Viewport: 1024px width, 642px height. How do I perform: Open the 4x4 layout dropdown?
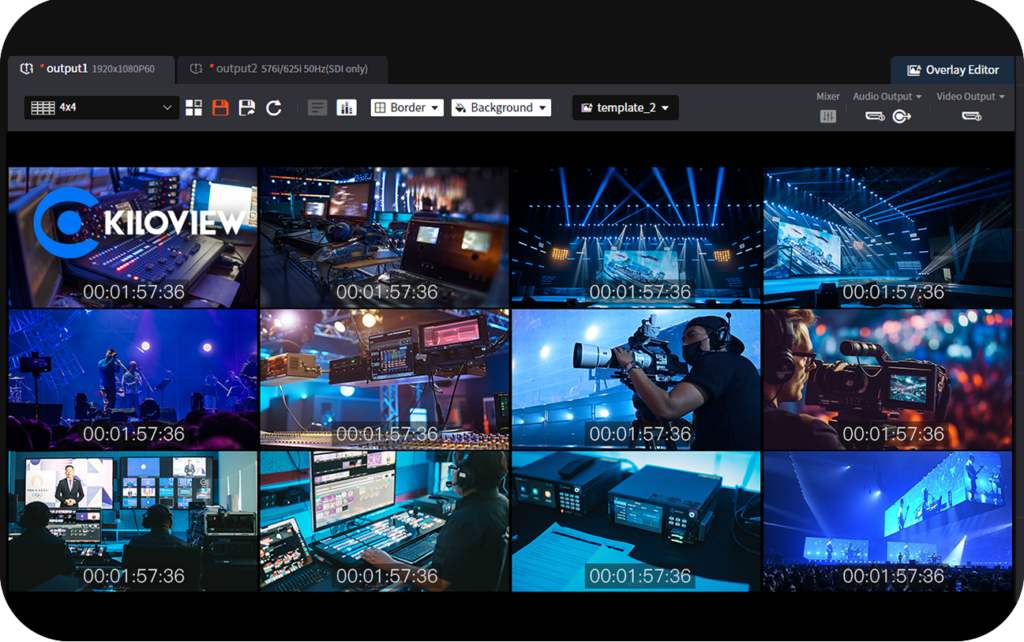coord(102,108)
